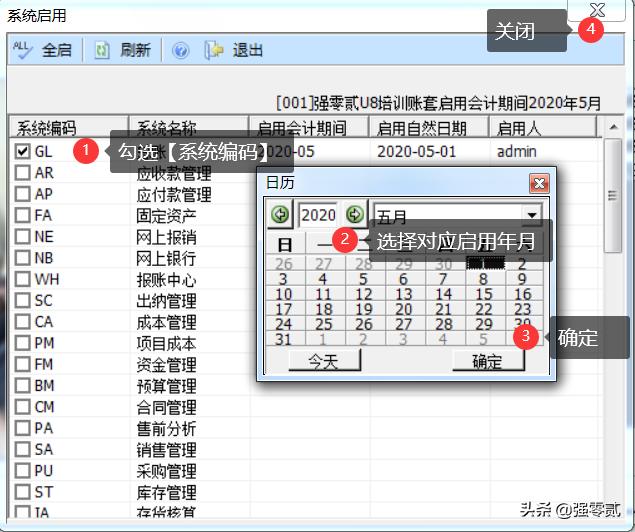Enable the CA 成本管理 checkbox

coord(23,321)
